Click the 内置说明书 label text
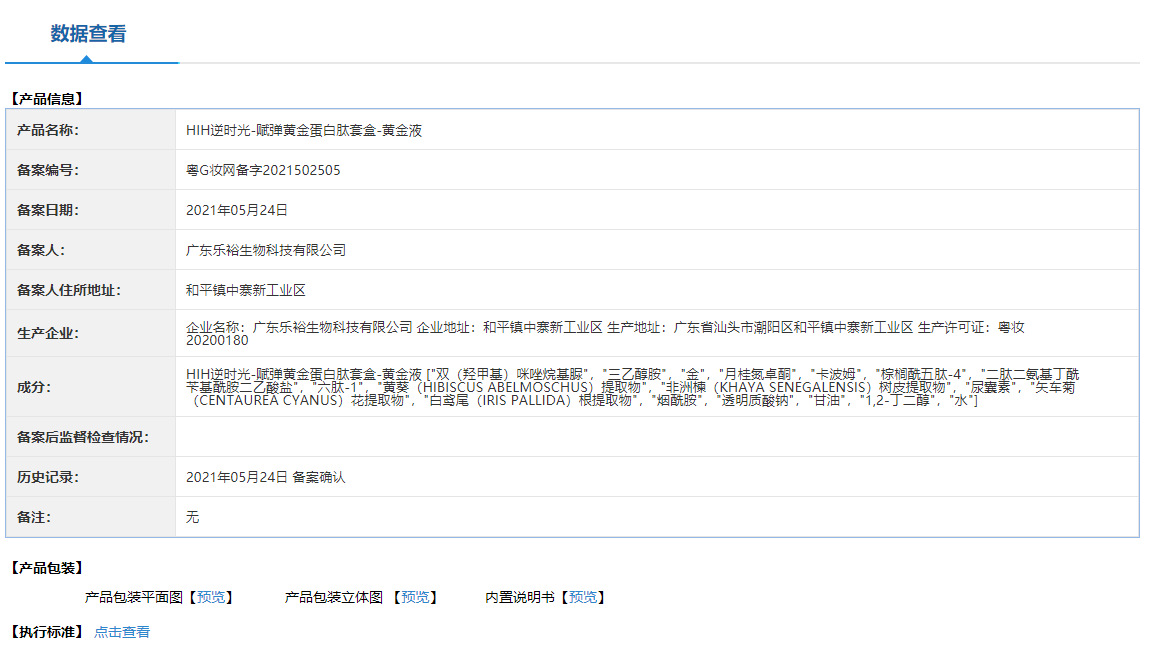This screenshot has width=1156, height=662. (520, 597)
